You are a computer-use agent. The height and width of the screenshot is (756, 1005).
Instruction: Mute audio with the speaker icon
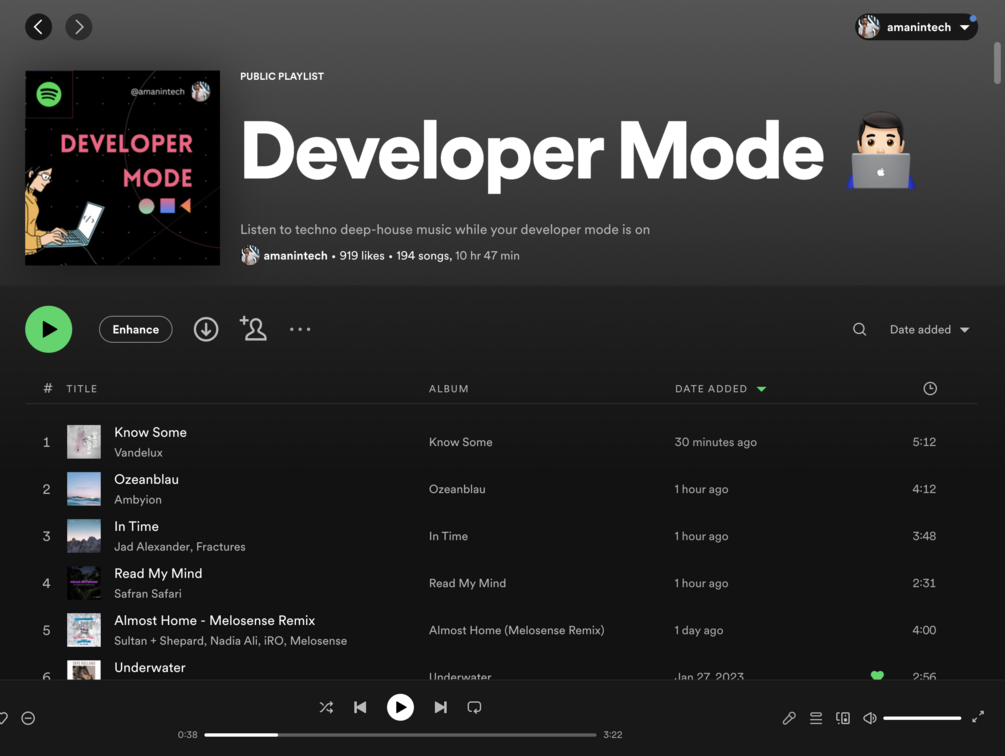pyautogui.click(x=869, y=718)
